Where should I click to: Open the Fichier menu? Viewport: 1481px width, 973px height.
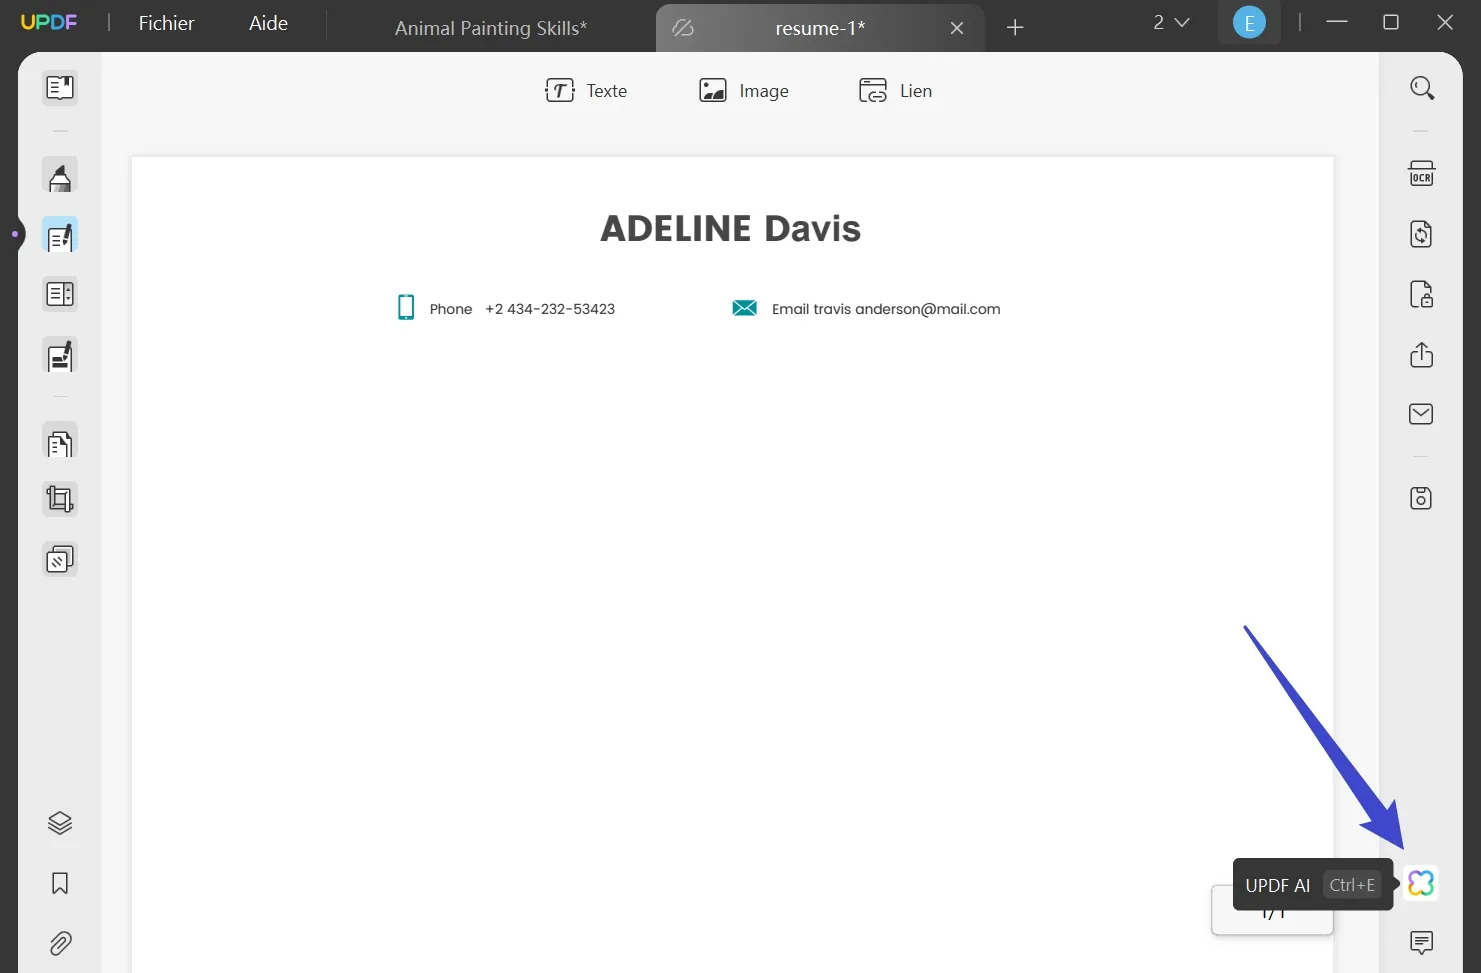point(166,23)
